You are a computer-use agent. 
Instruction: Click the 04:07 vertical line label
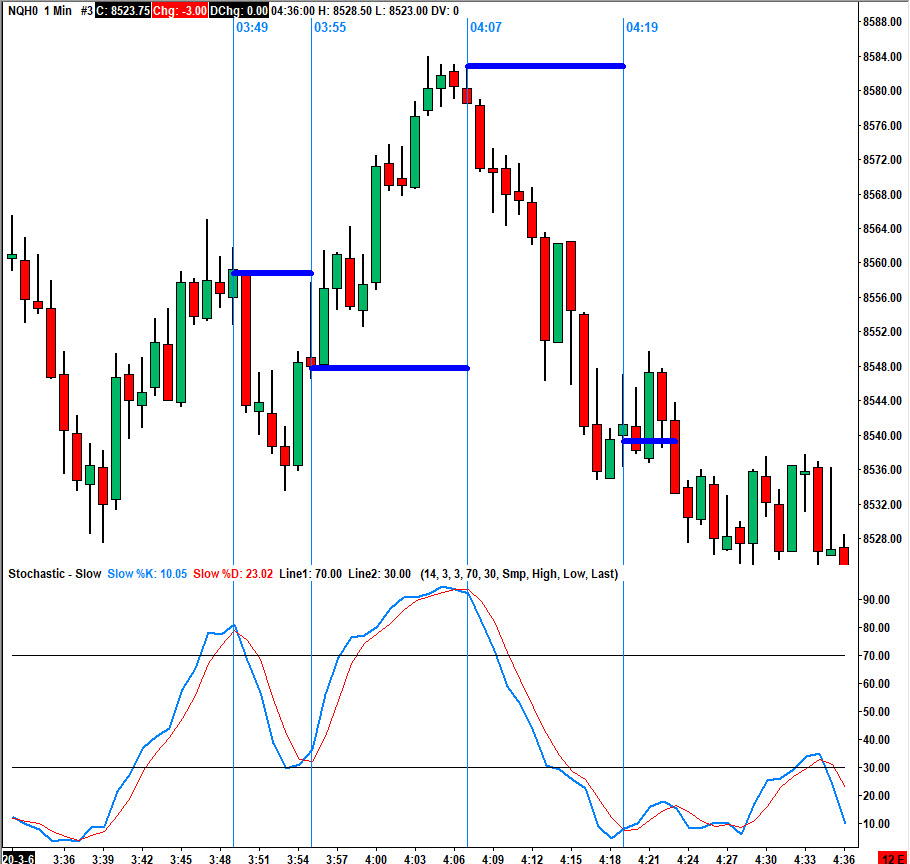[x=486, y=27]
